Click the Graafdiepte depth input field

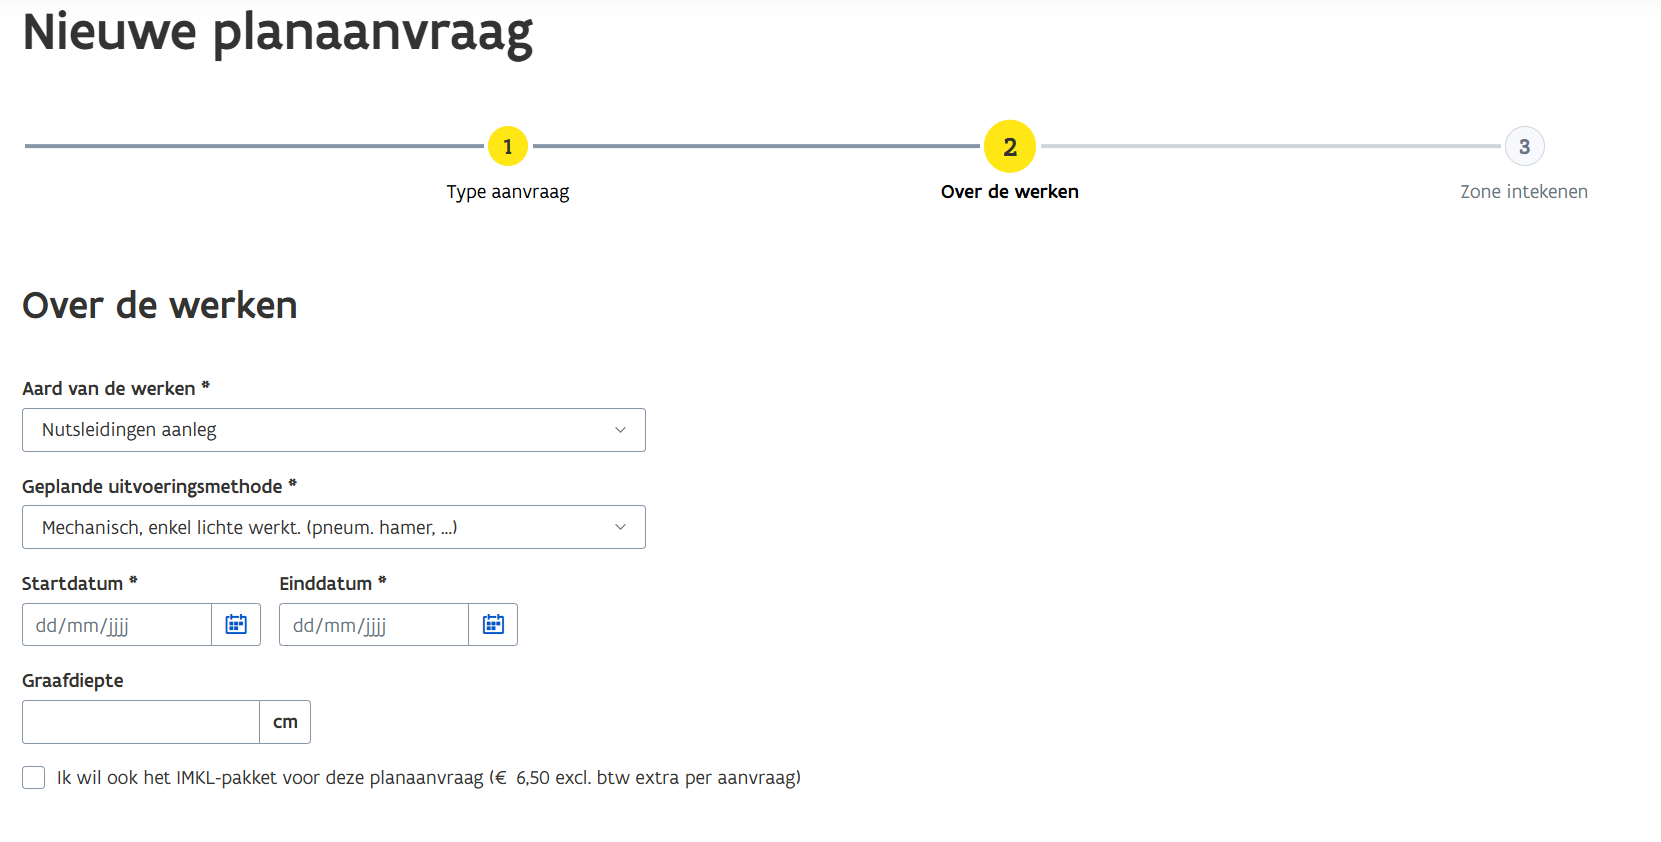(x=141, y=722)
